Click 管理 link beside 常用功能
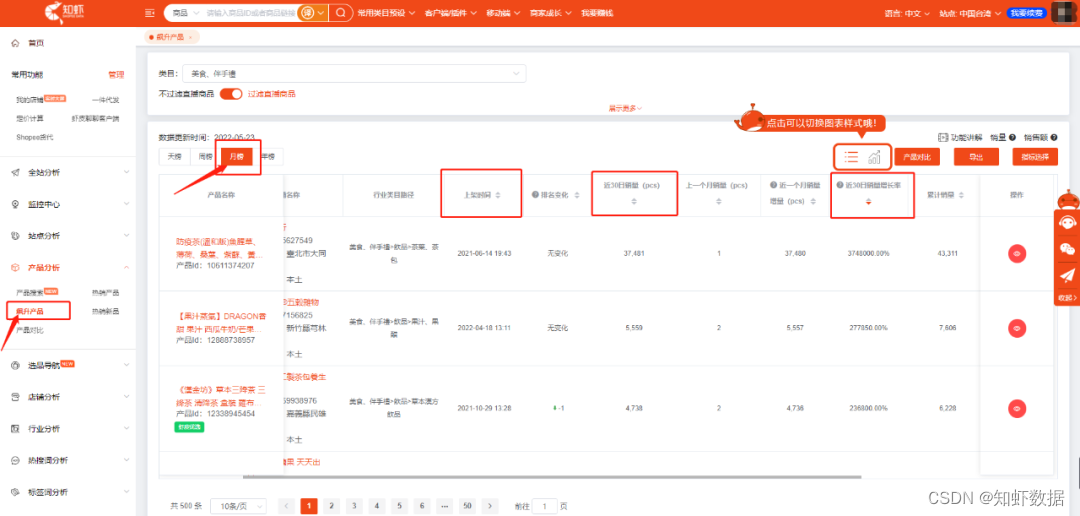This screenshot has width=1080, height=516. pos(116,74)
